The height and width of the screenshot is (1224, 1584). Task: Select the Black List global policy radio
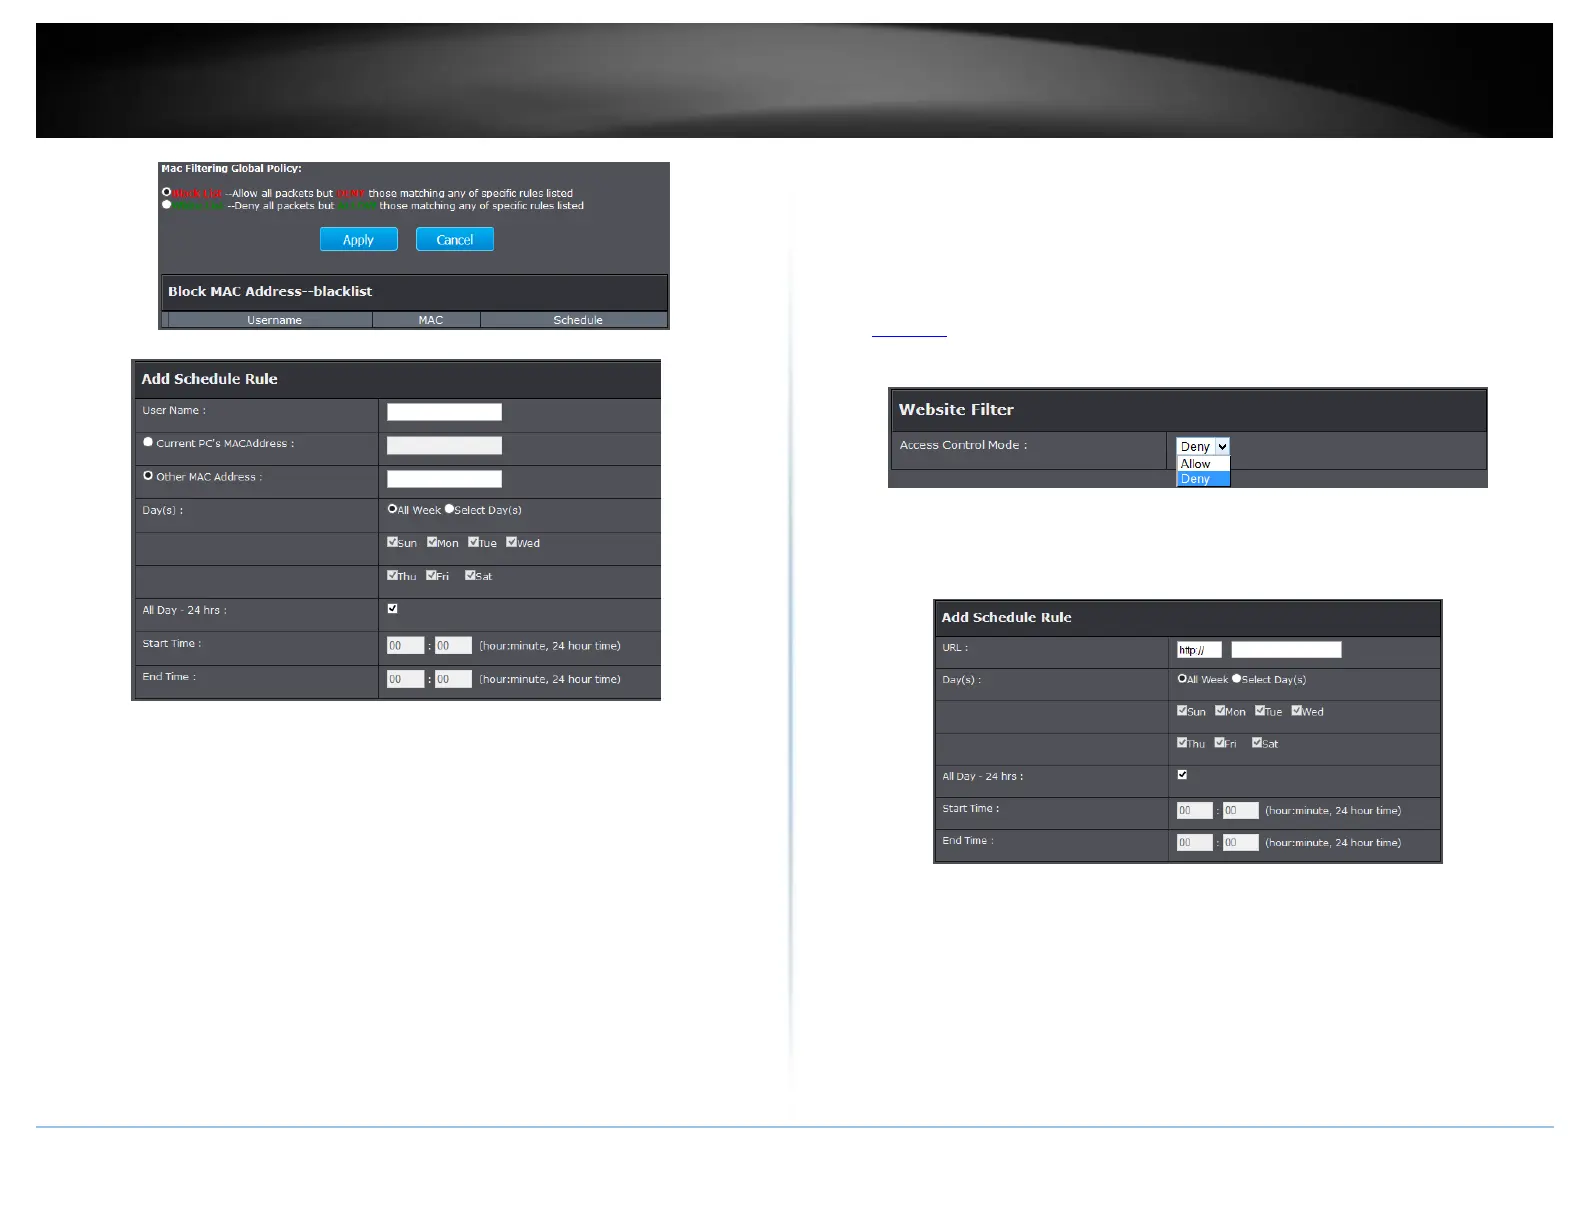tap(167, 192)
